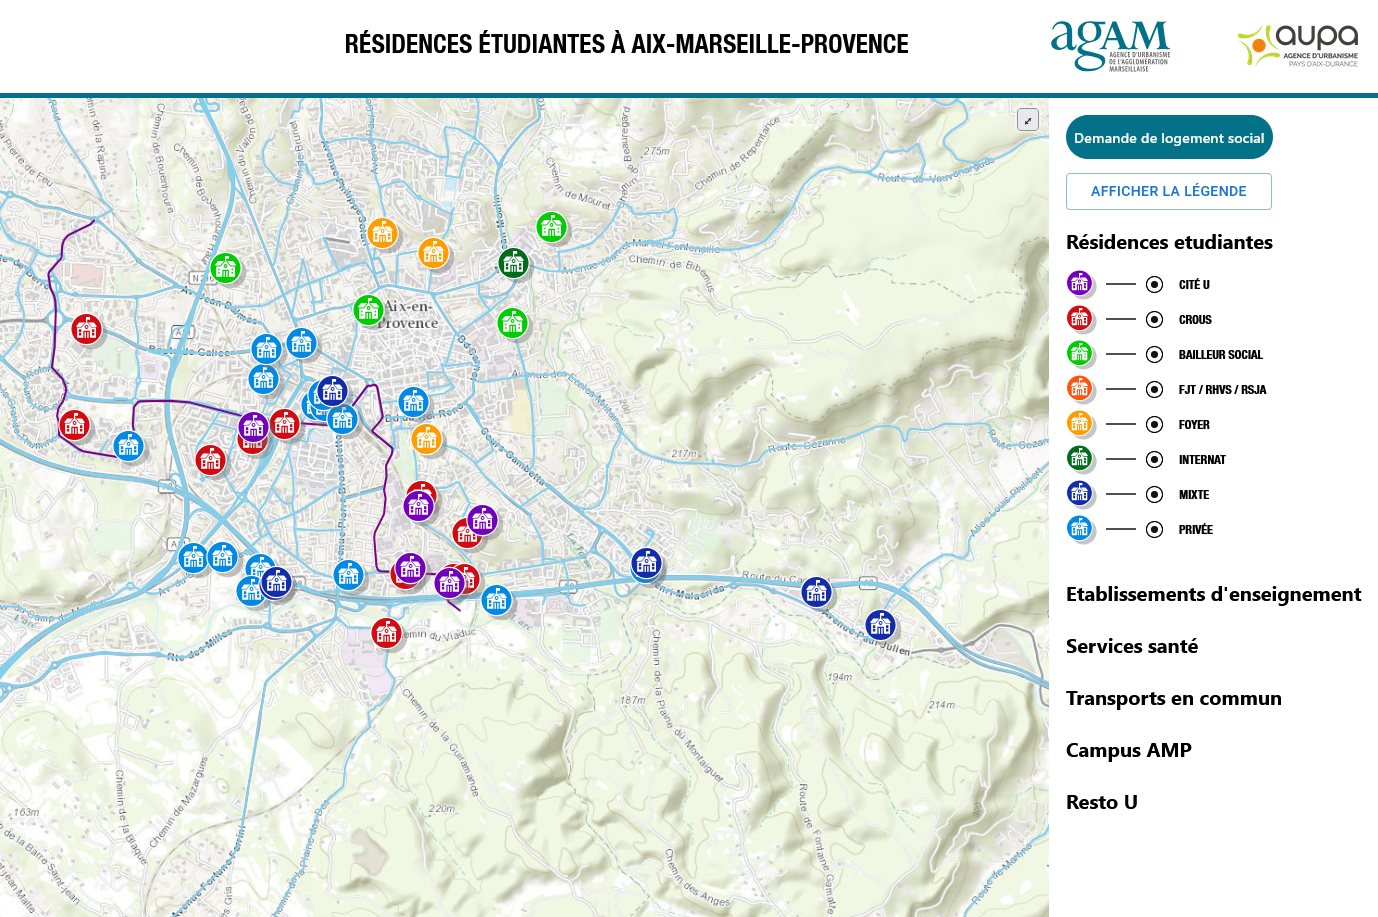Viewport: 1378px width, 917px height.
Task: Click the page title Résidences étudiantes à Aix-Marseille-Provence
Action: click(627, 44)
